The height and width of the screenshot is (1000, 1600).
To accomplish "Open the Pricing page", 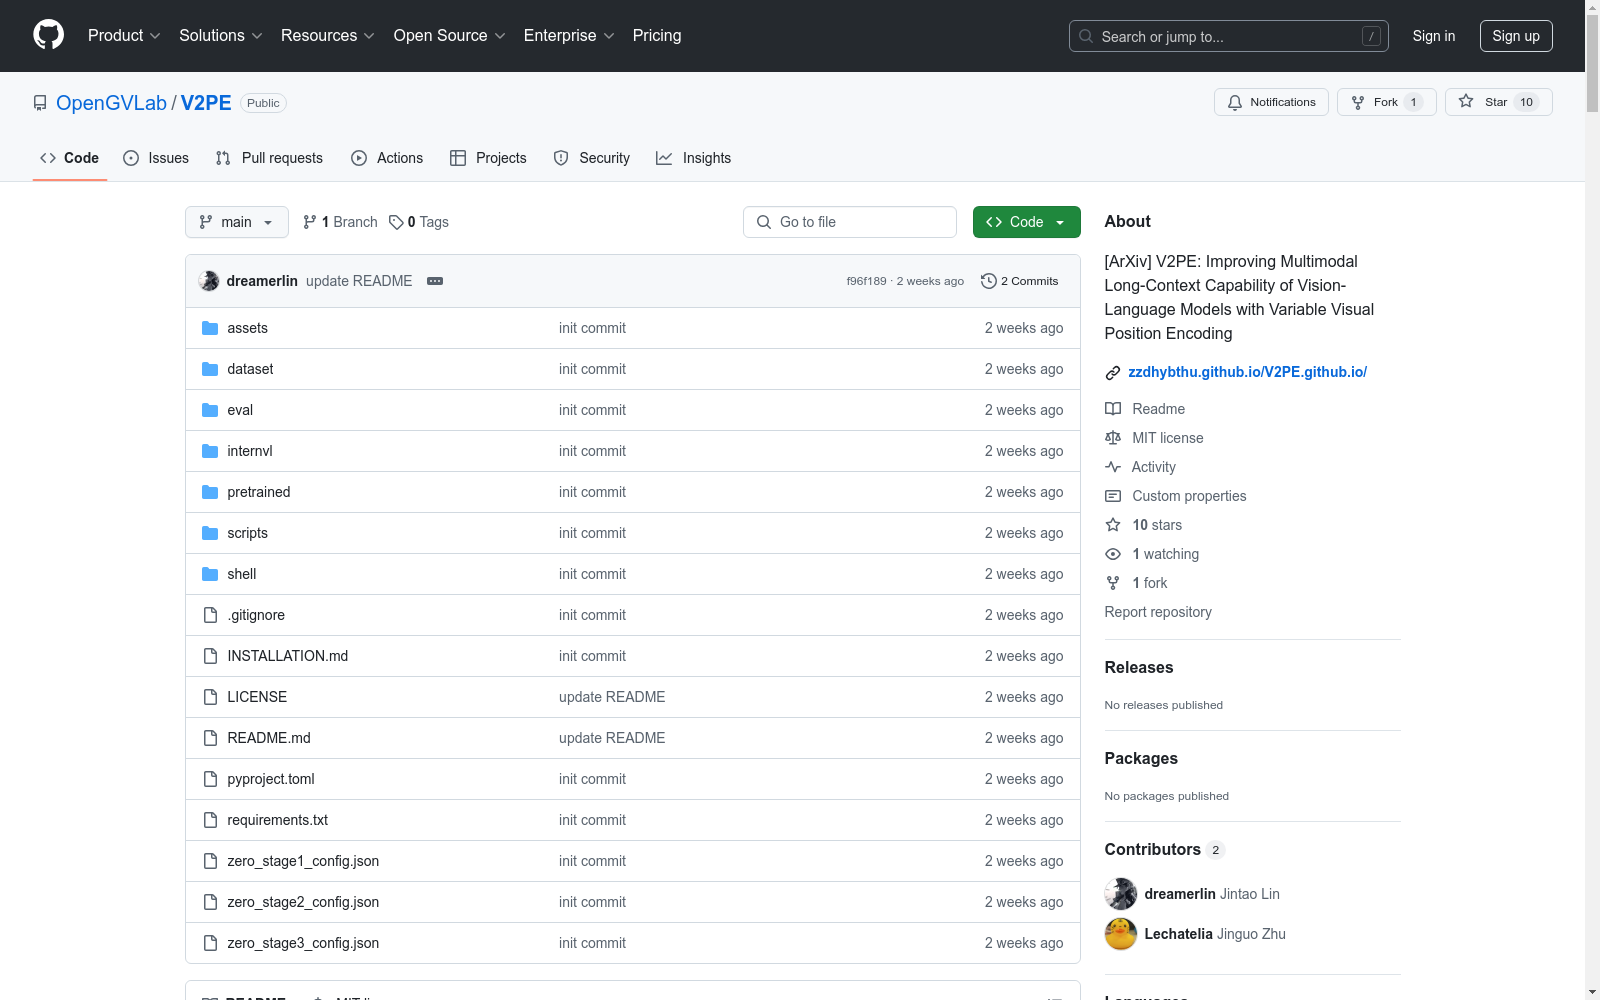I will [x=657, y=36].
